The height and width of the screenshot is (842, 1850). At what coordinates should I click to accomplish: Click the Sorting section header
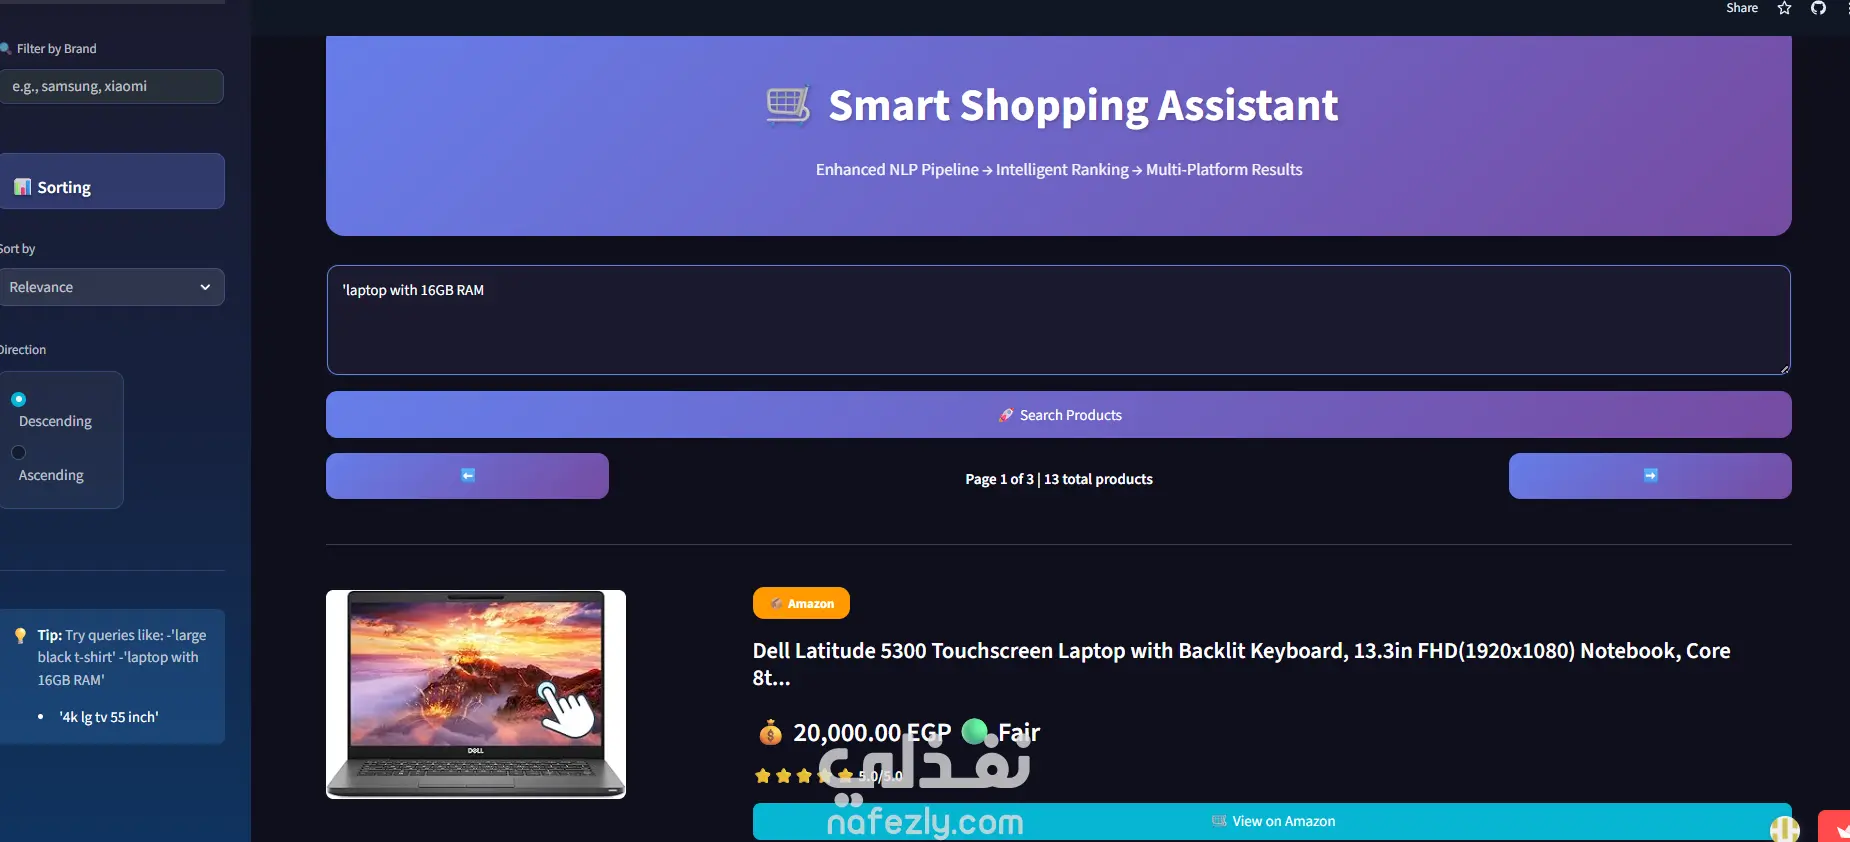click(x=111, y=181)
